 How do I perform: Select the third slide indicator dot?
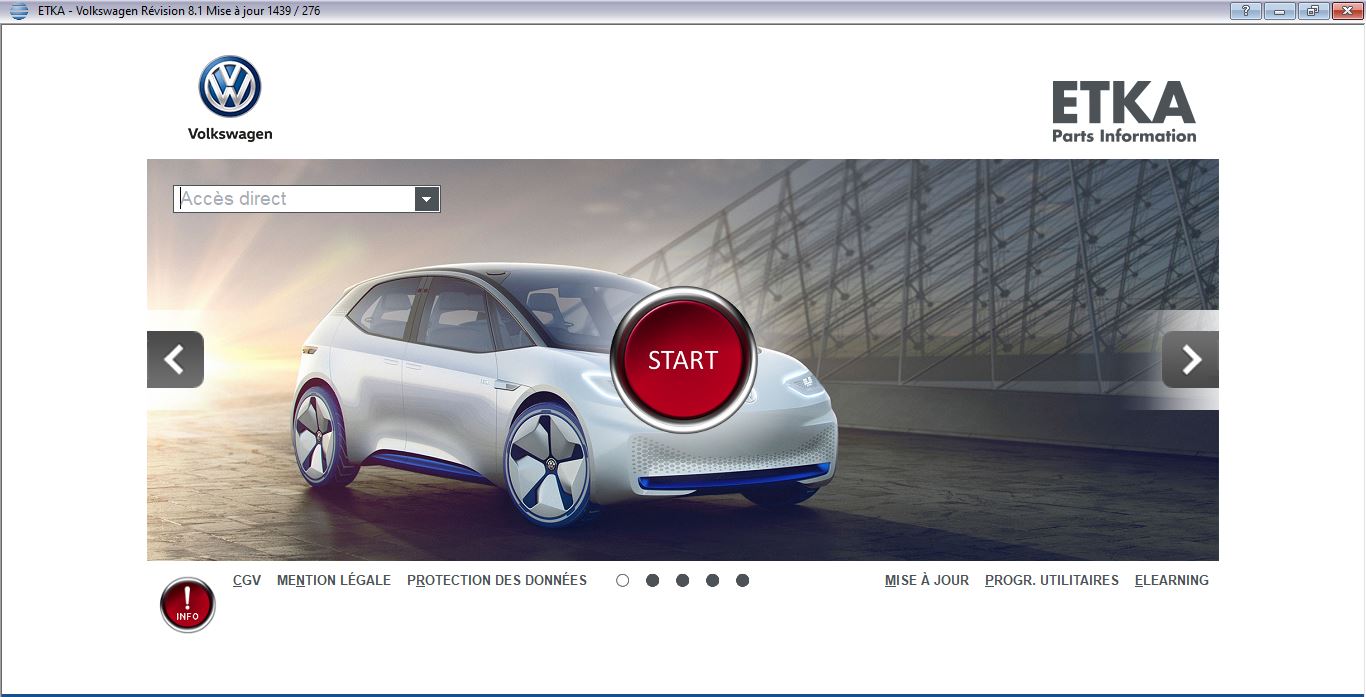tap(683, 580)
